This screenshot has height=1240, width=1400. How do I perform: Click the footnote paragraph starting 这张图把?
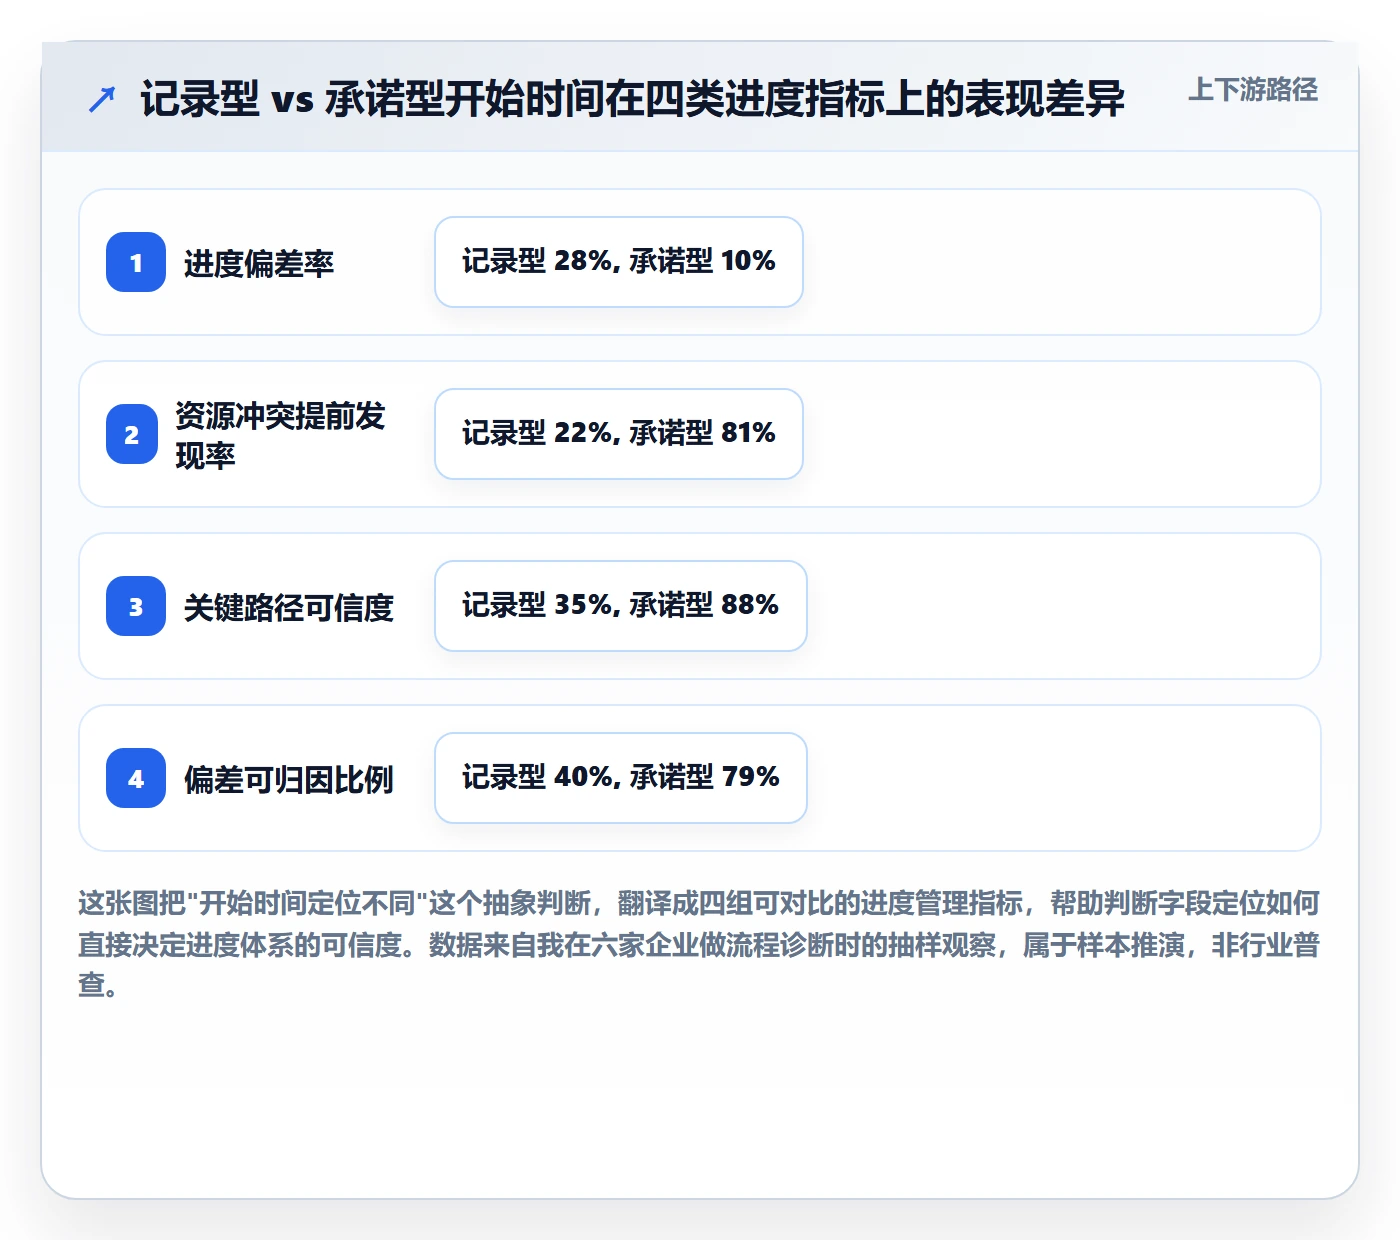(699, 944)
